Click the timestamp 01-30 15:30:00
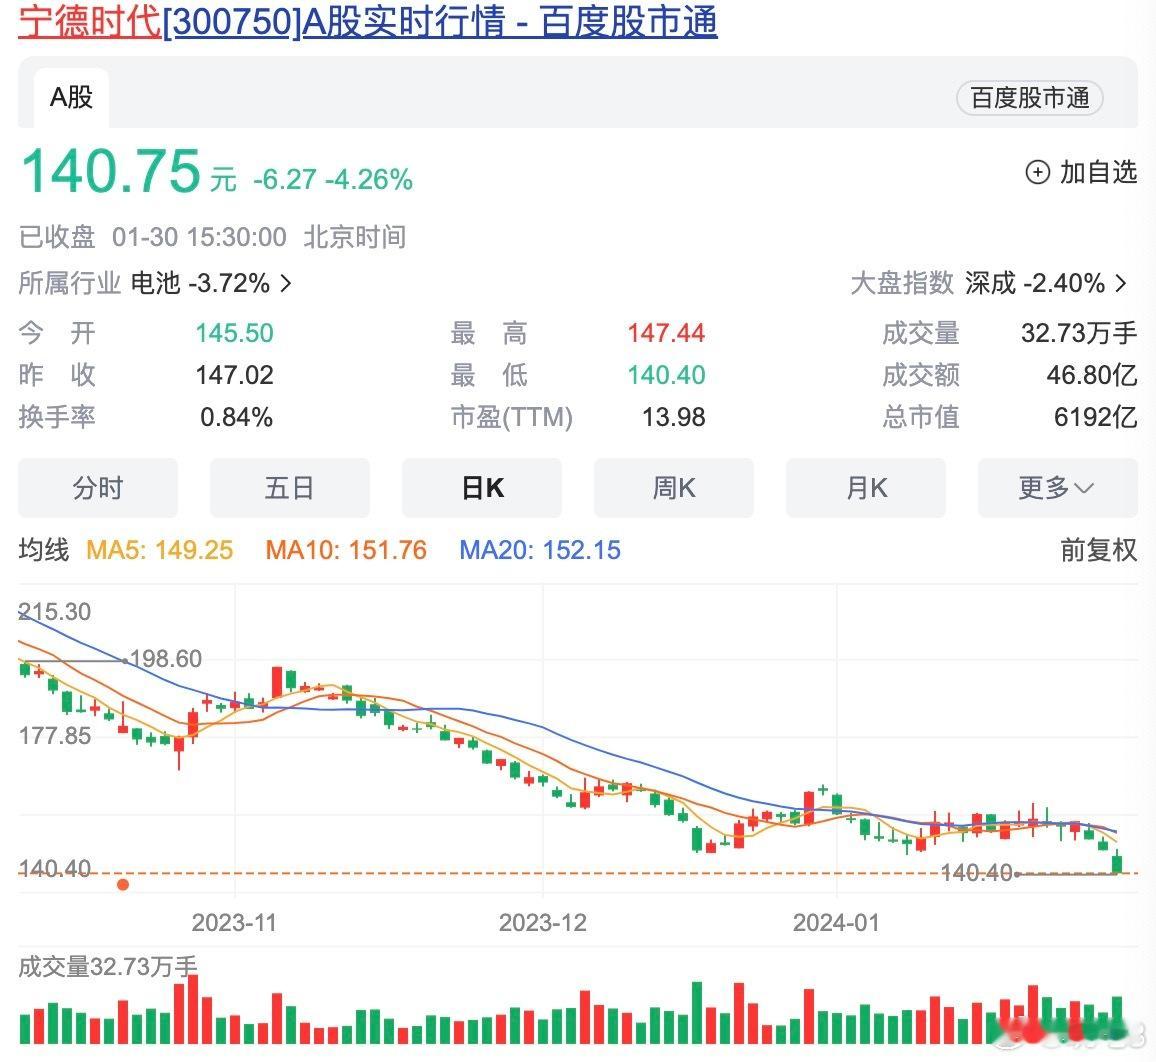The image size is (1156, 1062). 199,237
